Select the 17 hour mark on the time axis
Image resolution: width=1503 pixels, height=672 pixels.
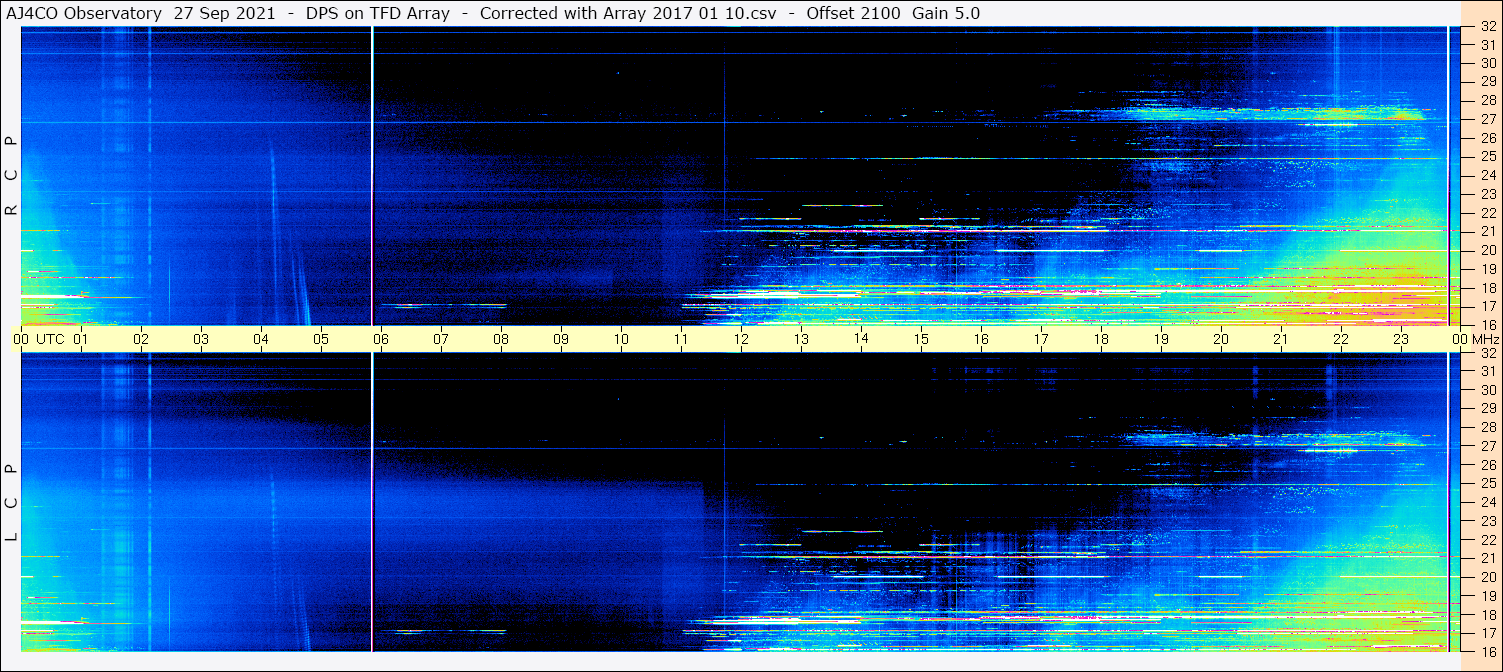click(1041, 339)
